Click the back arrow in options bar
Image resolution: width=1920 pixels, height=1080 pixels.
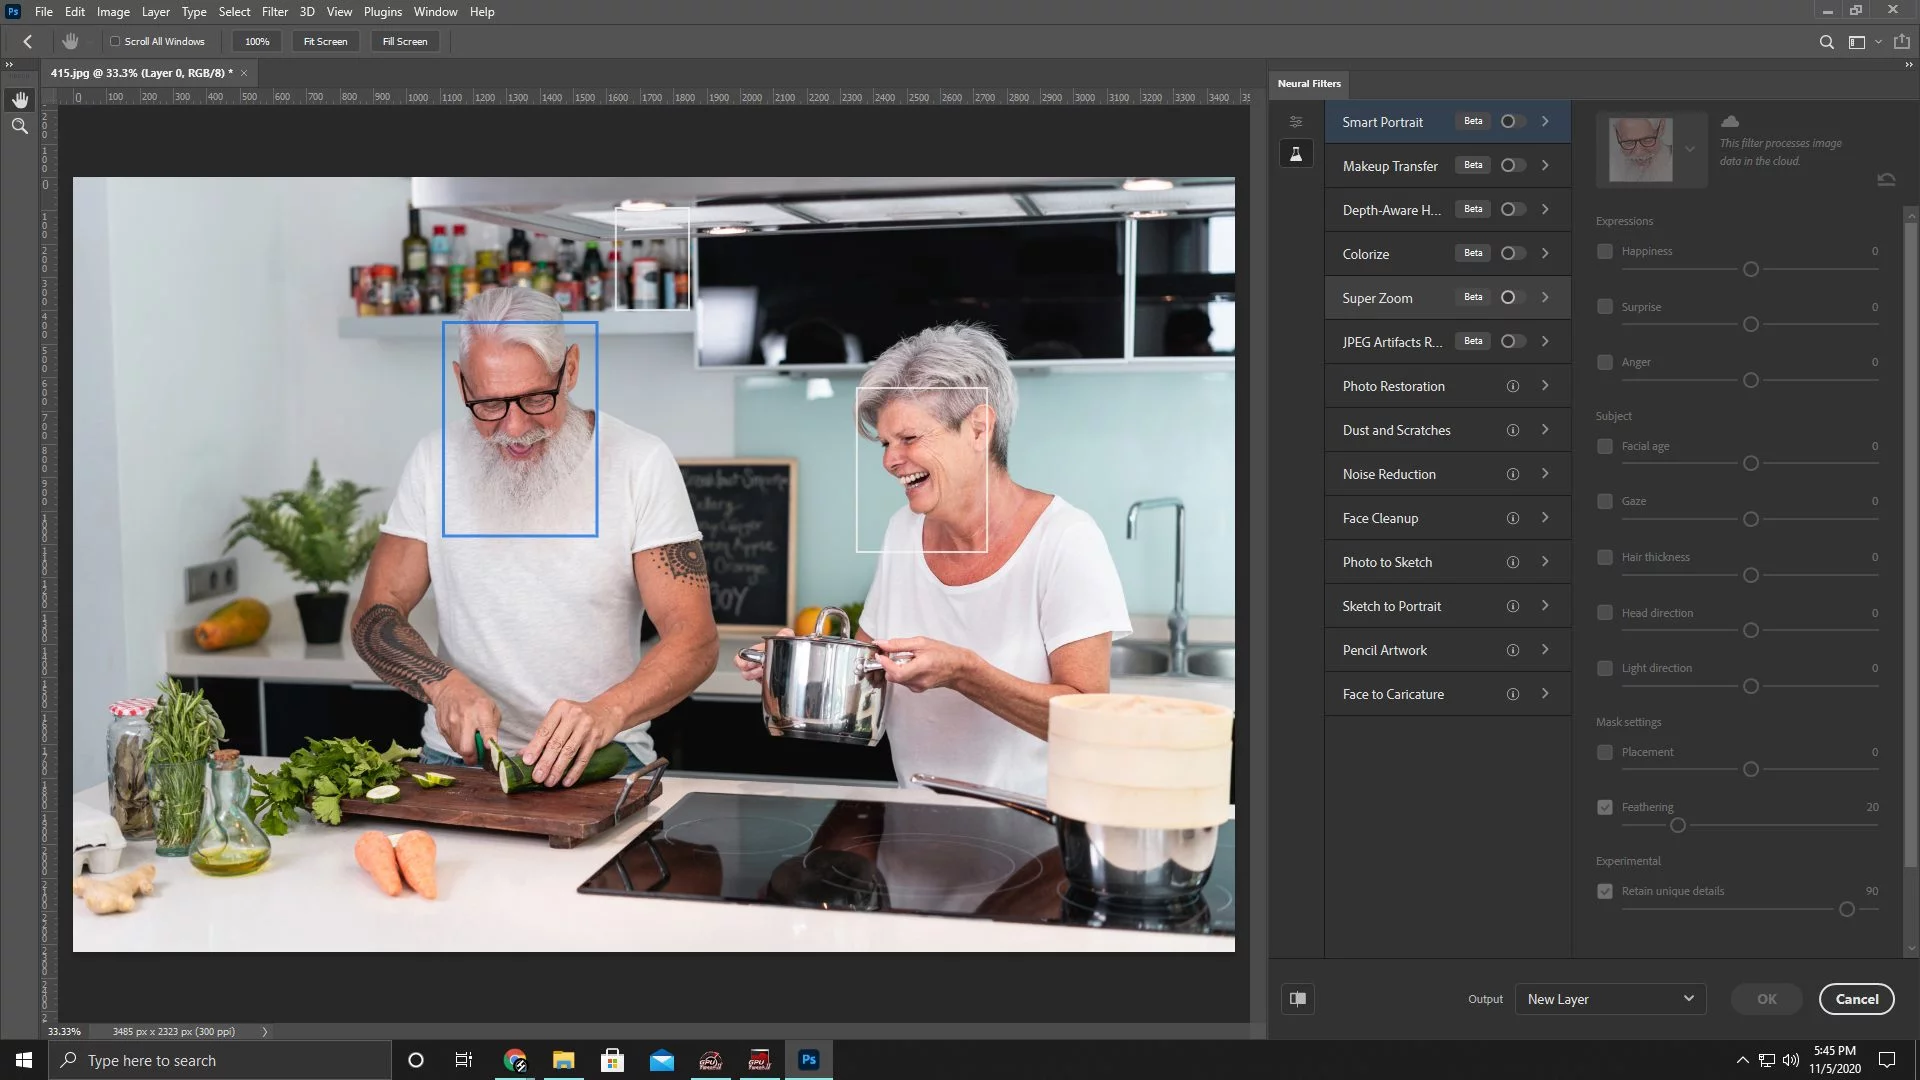28,41
